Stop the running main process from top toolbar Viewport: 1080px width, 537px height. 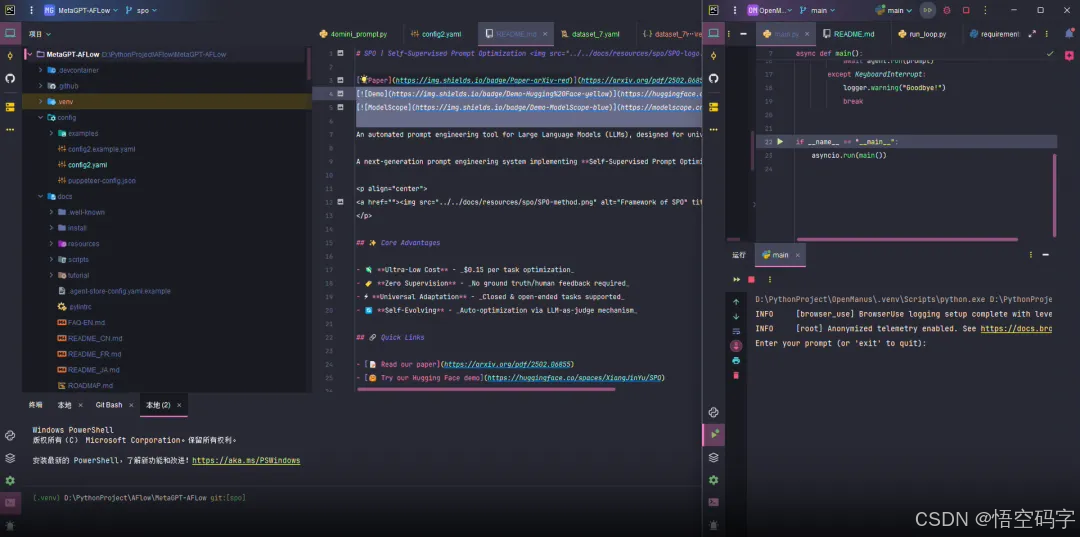tap(966, 10)
